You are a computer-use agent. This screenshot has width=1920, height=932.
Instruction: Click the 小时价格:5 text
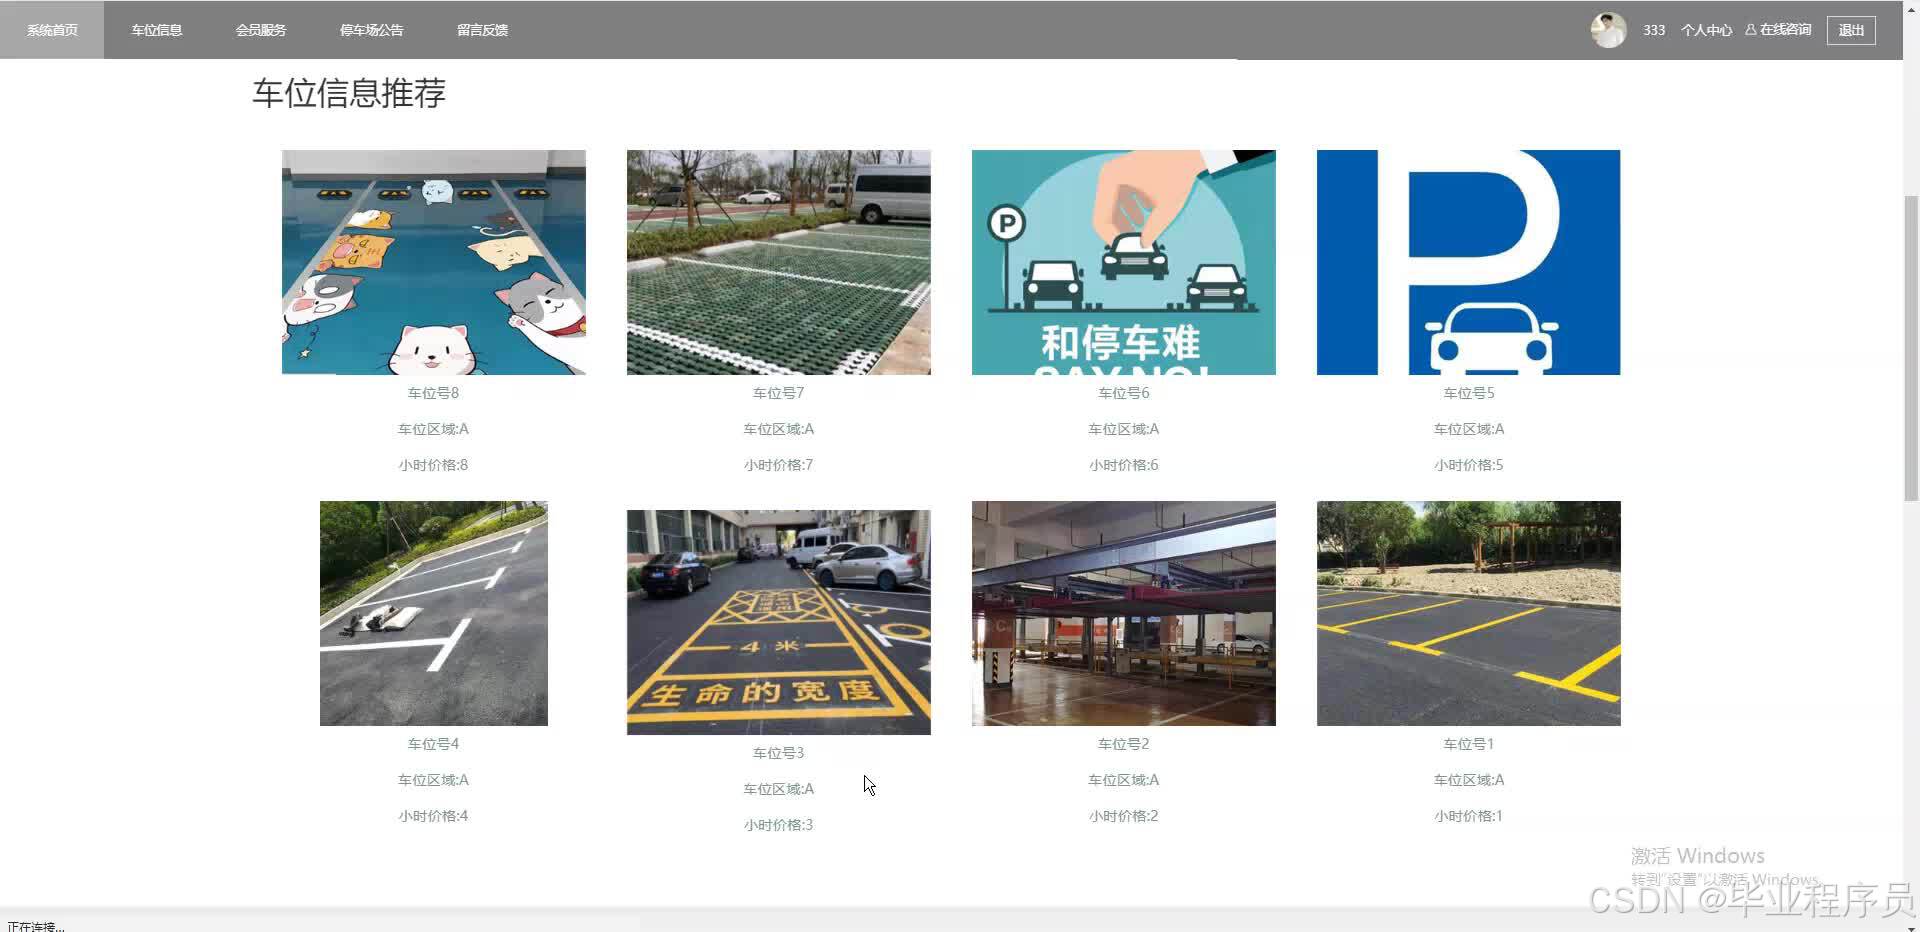[1469, 465]
